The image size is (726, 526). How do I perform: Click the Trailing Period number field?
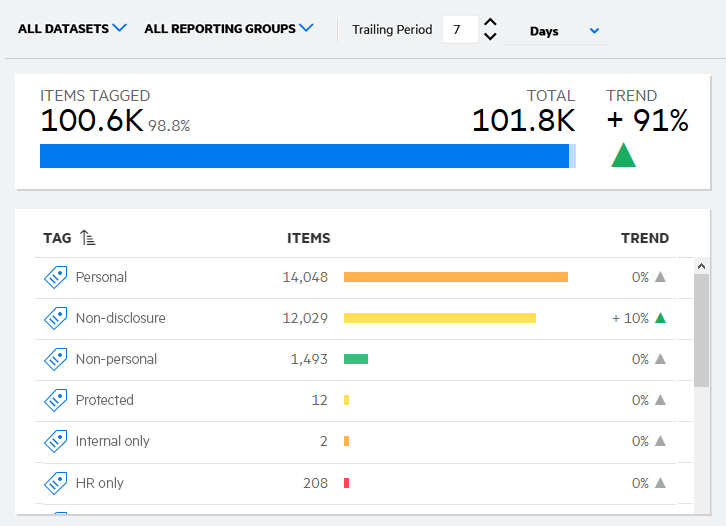(x=459, y=30)
